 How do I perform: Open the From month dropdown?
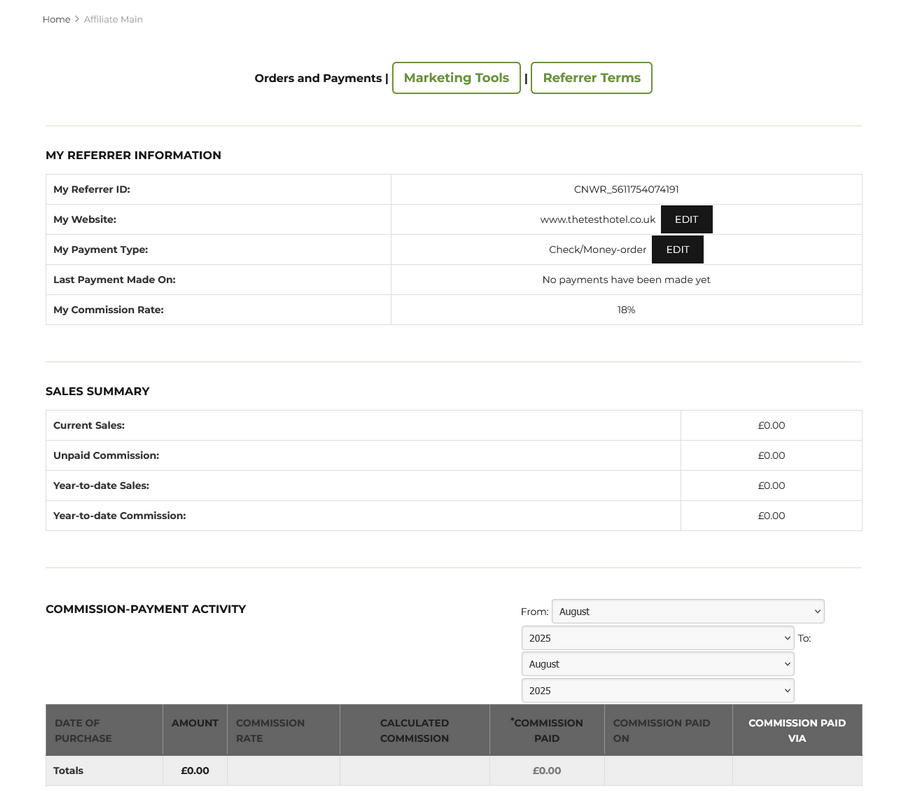click(688, 611)
